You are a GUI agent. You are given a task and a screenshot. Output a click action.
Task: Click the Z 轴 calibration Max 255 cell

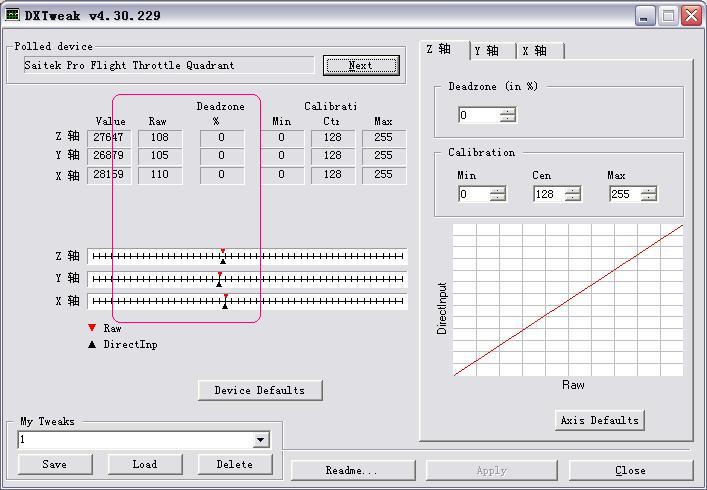[x=384, y=137]
